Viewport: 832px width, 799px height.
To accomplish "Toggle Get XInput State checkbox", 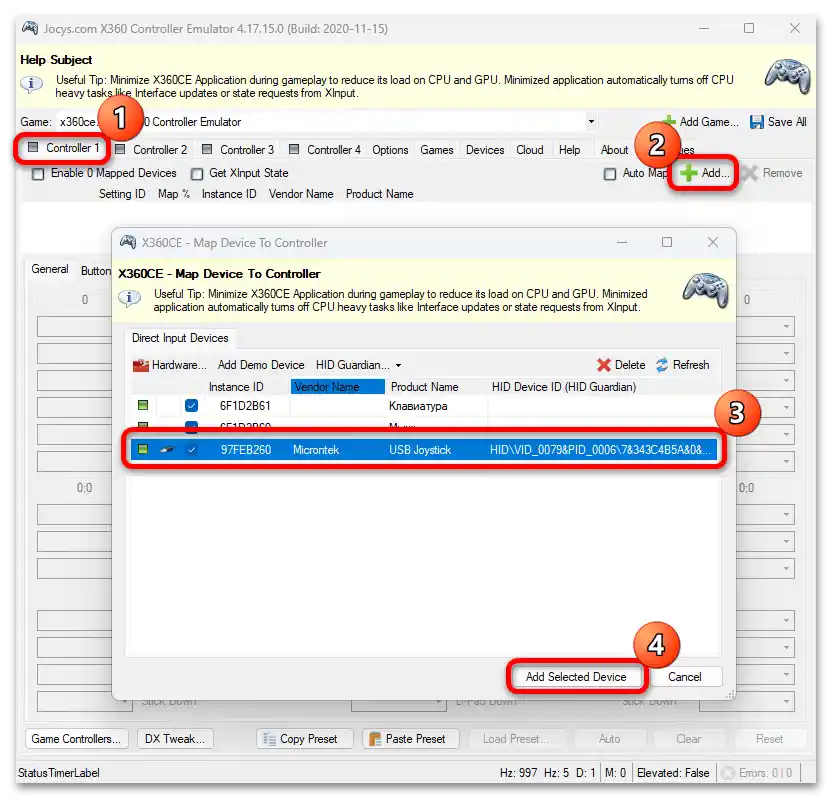I will pyautogui.click(x=197, y=174).
